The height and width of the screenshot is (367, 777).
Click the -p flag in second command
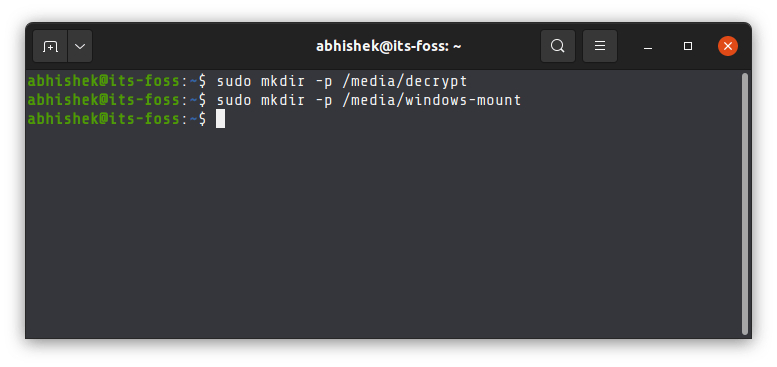[x=324, y=101]
